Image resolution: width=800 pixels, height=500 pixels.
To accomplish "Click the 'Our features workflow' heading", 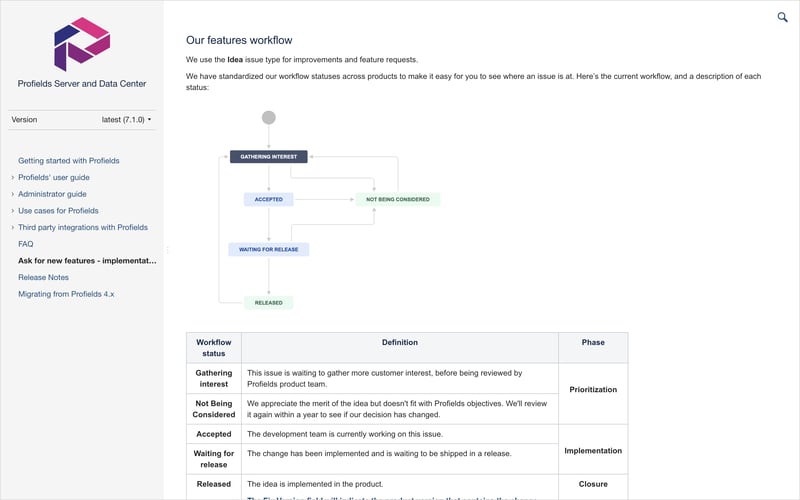I will click(239, 40).
